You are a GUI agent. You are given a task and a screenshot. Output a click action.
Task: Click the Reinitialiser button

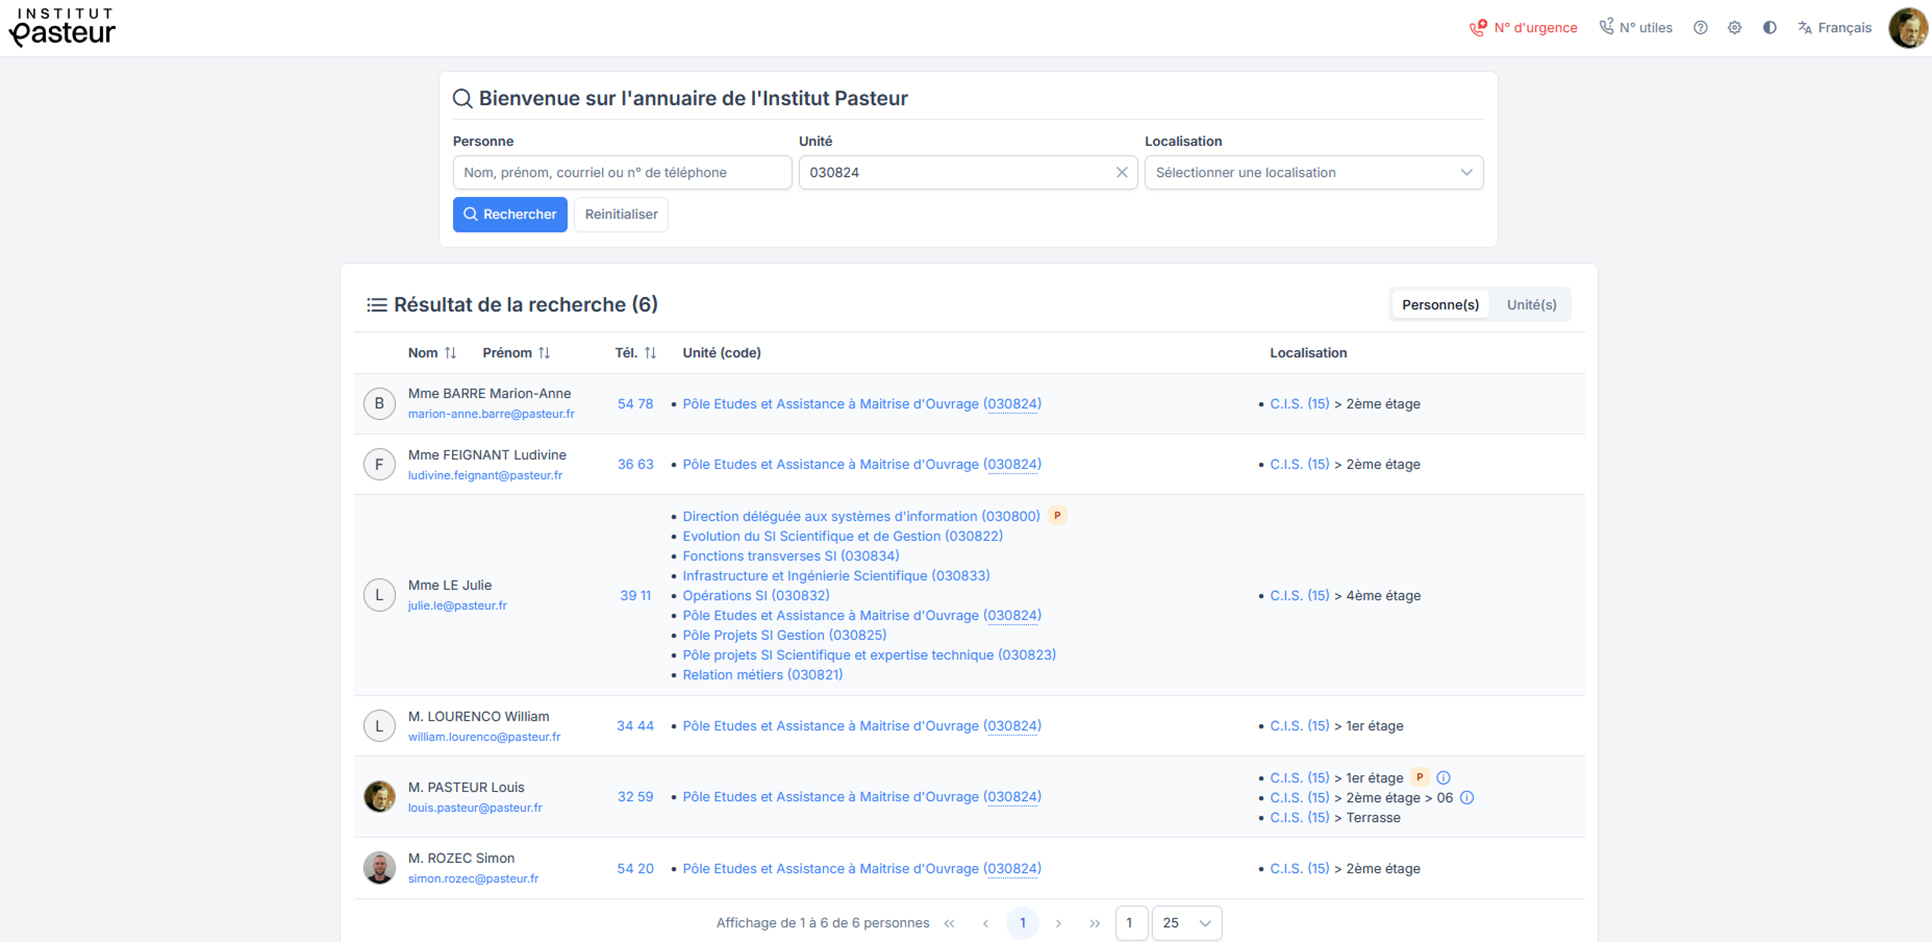tap(621, 215)
